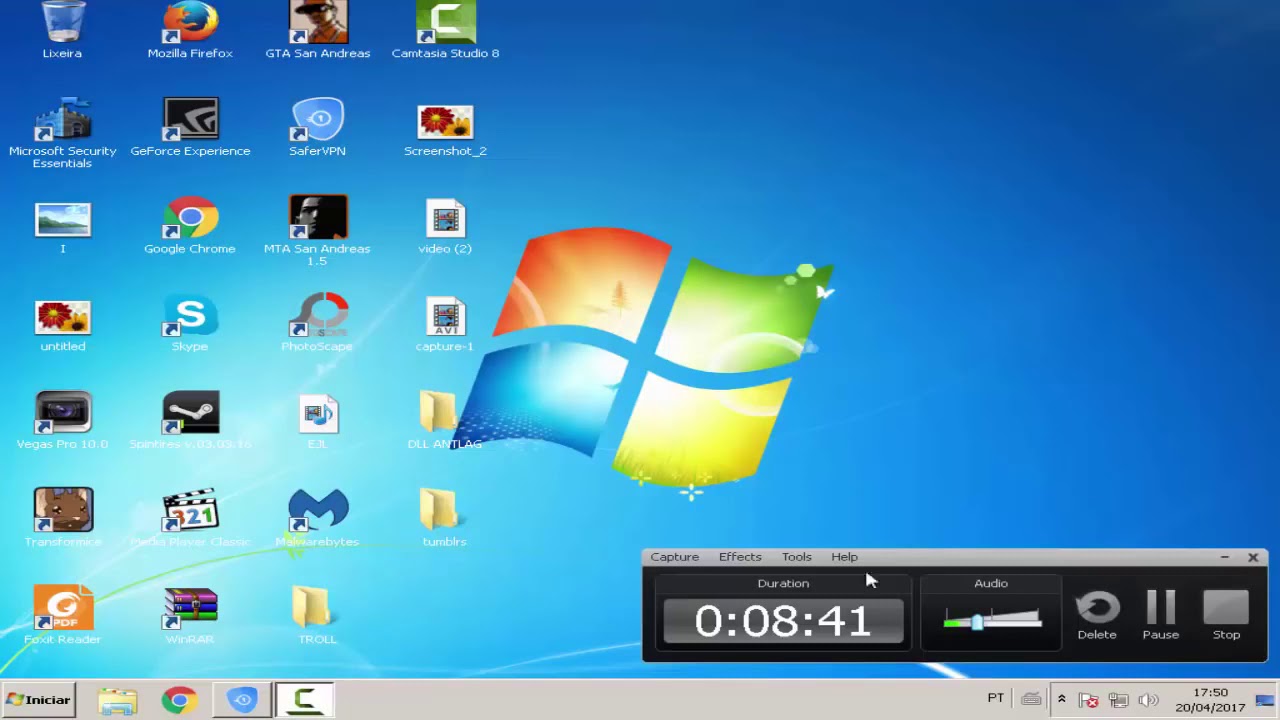Select the WinRAR desktop shortcut

point(190,615)
